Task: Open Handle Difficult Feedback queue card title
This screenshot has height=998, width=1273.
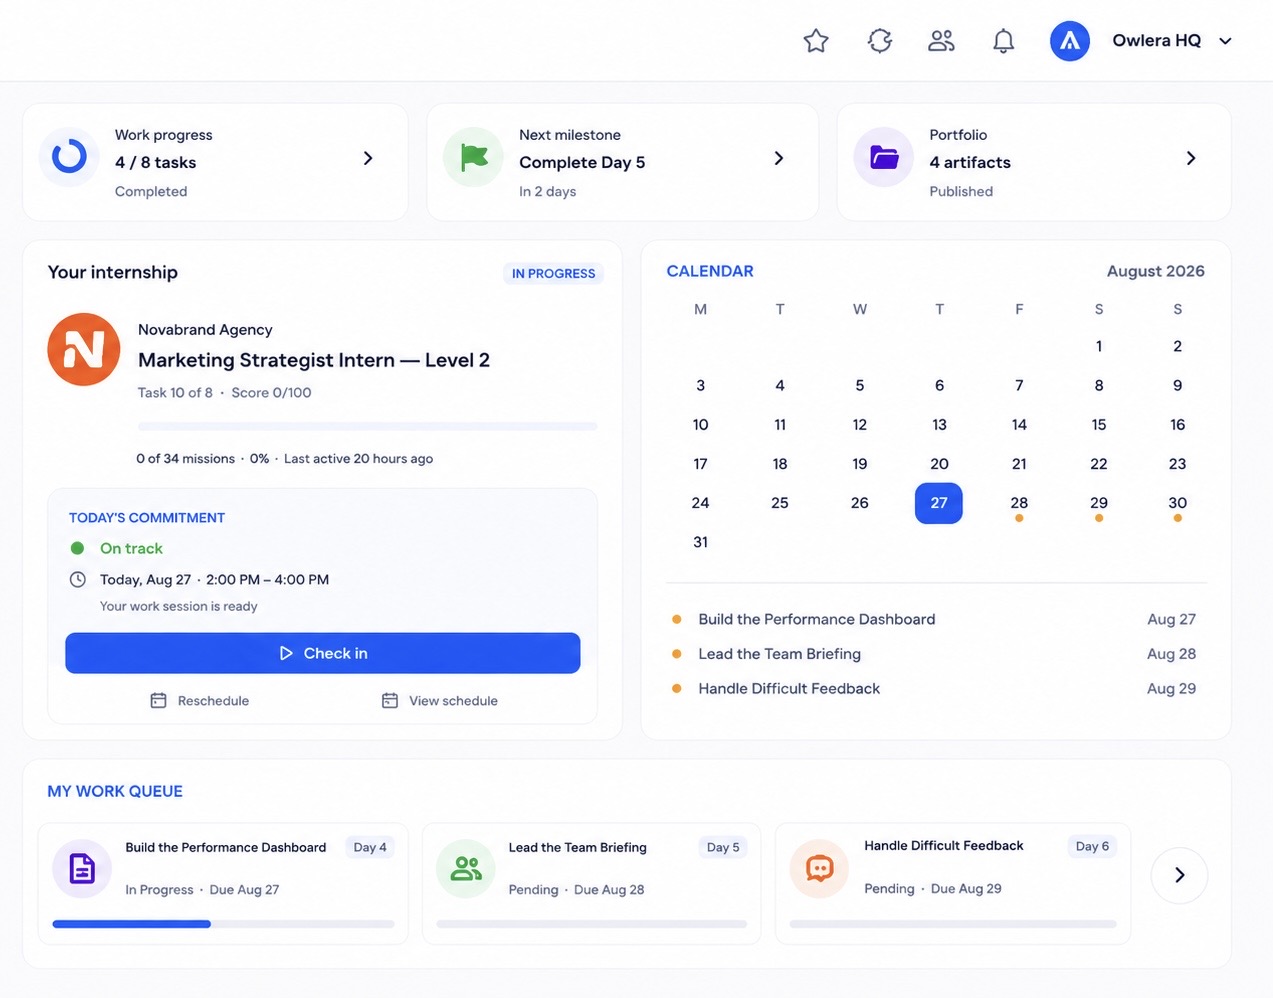Action: tap(944, 846)
